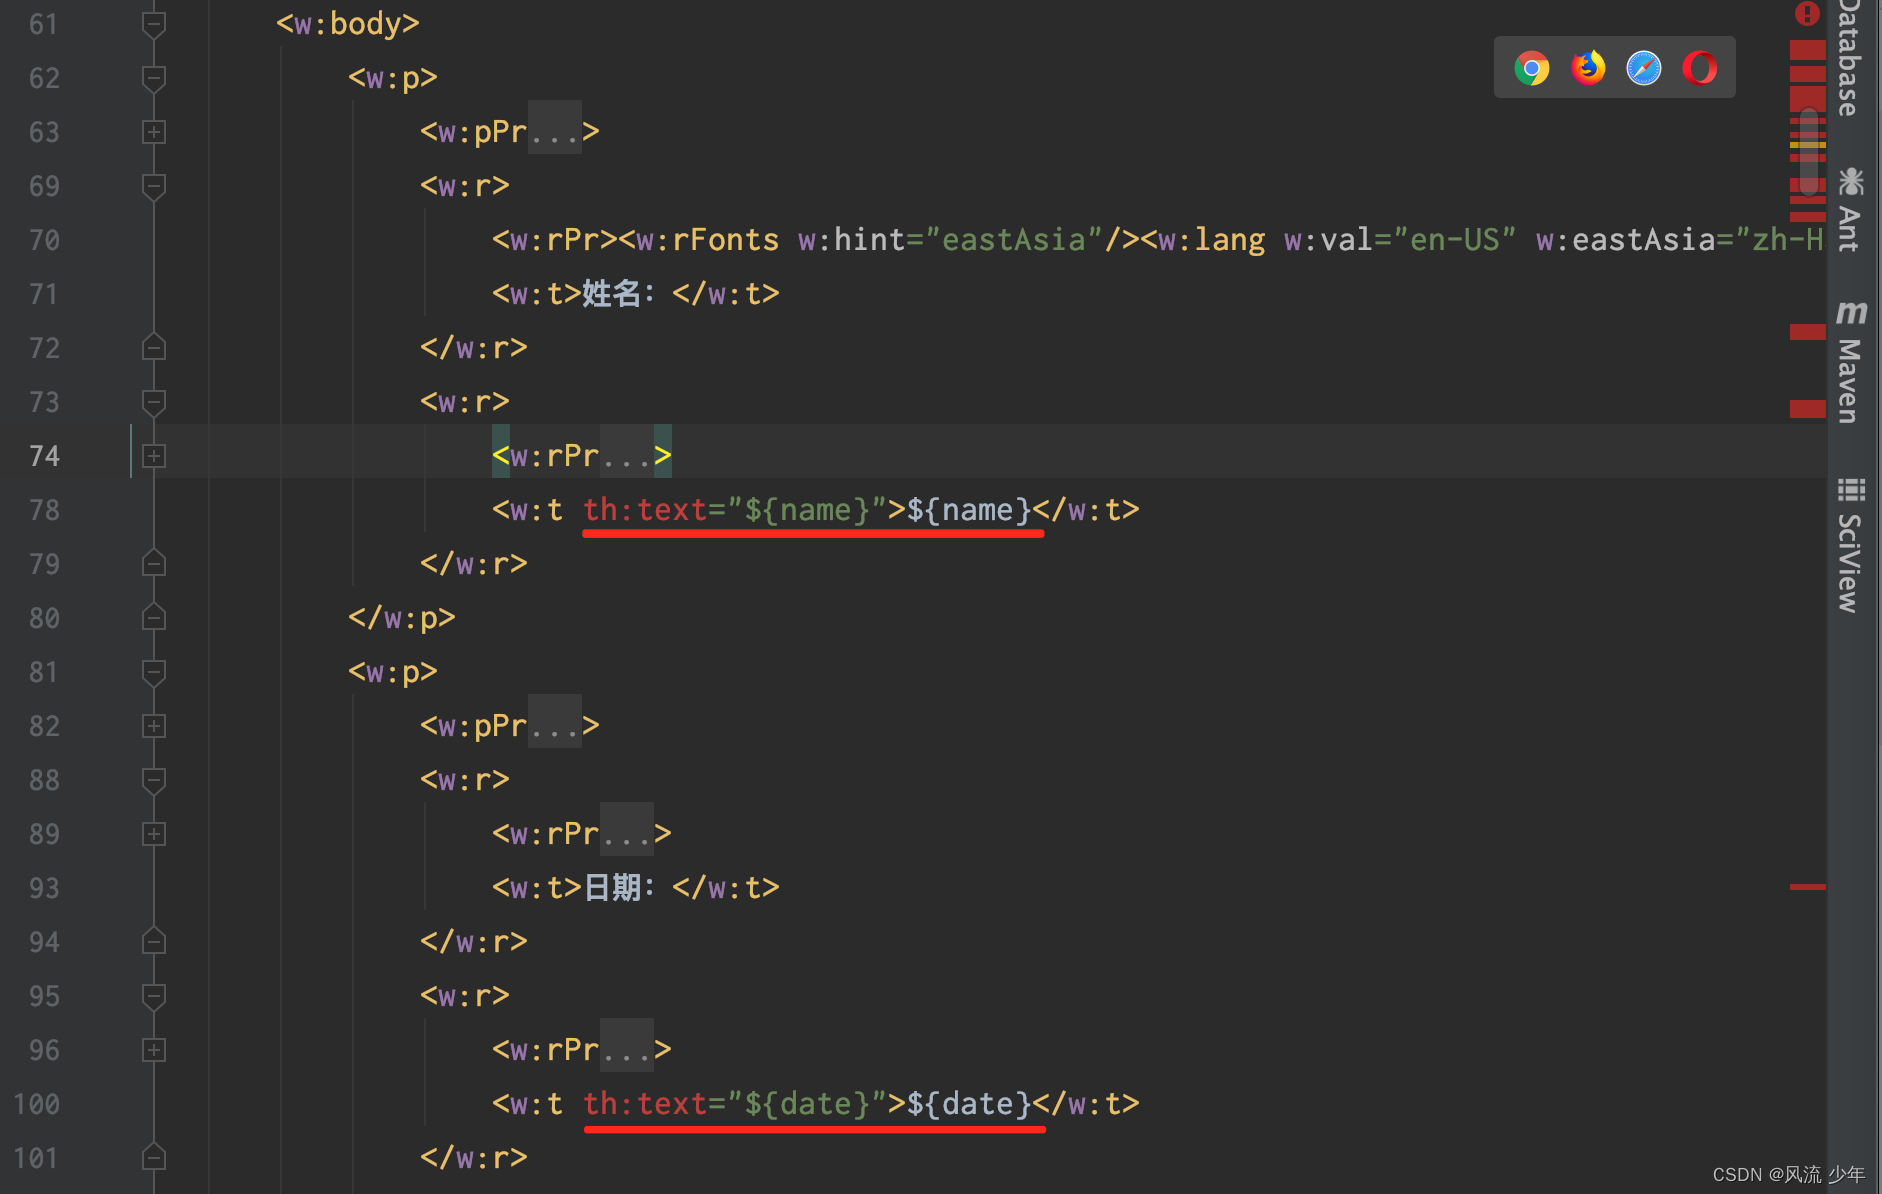This screenshot has height=1194, width=1882.
Task: Expand folded w:pPr on line 82
Action: coord(154,726)
